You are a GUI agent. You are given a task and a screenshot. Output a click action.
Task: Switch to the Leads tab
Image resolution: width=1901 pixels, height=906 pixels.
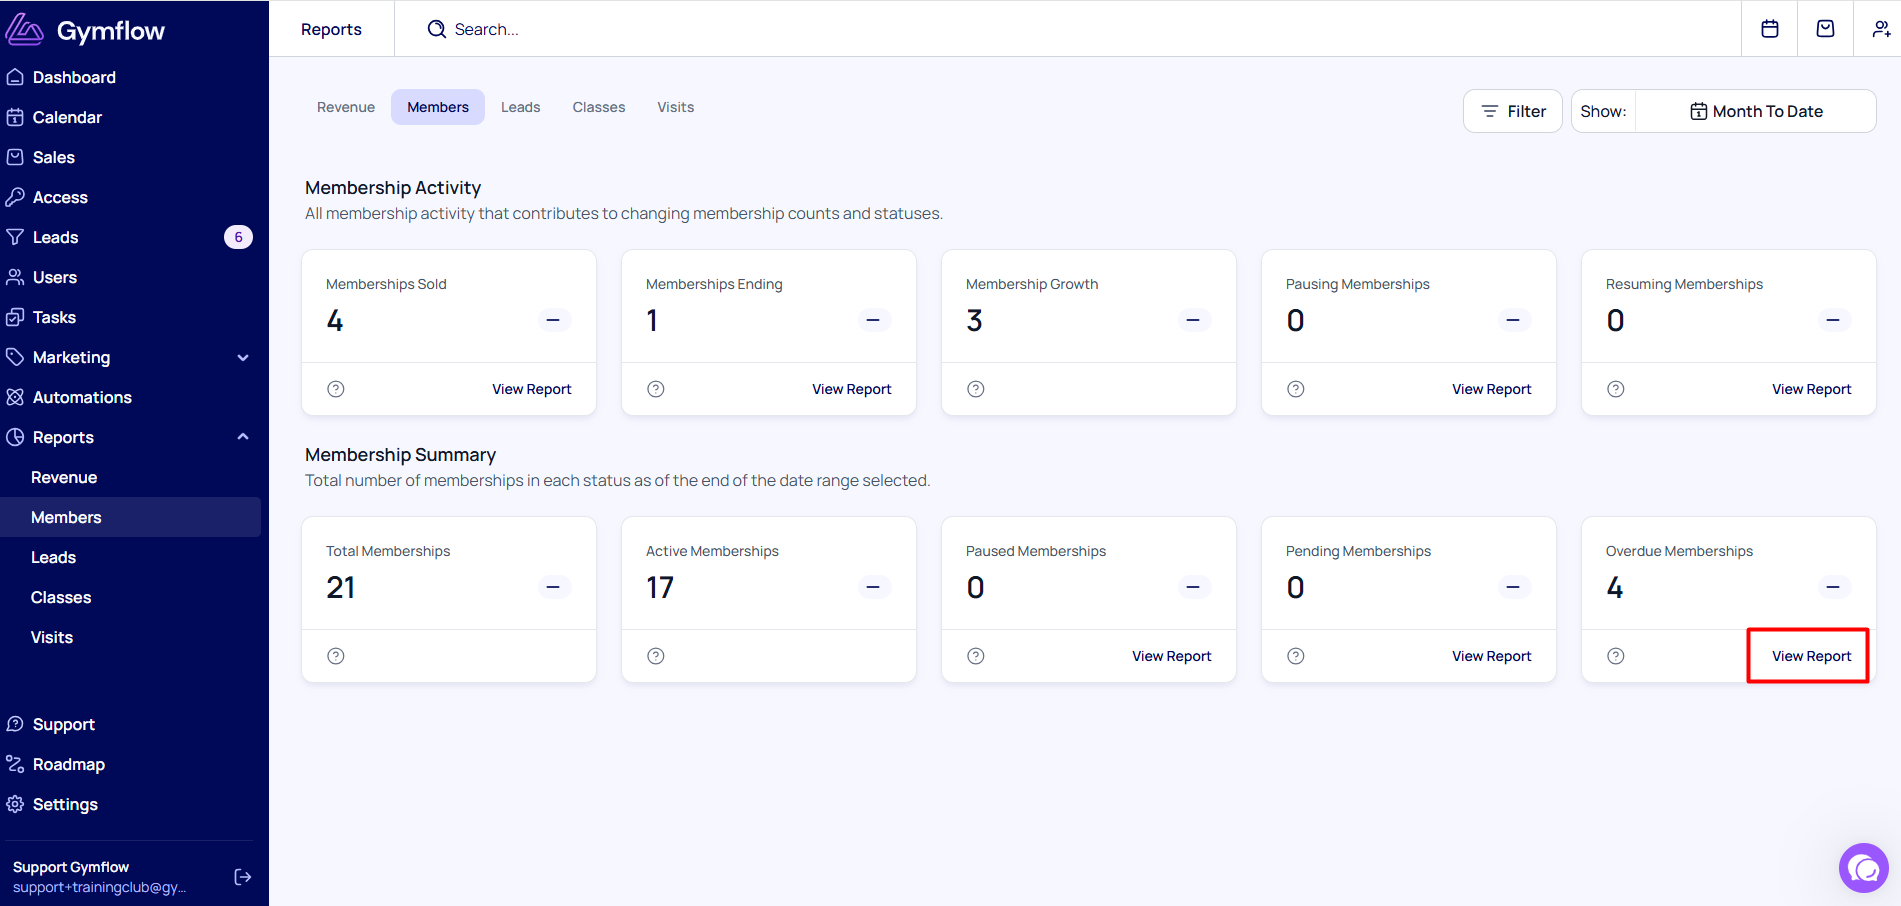[521, 107]
